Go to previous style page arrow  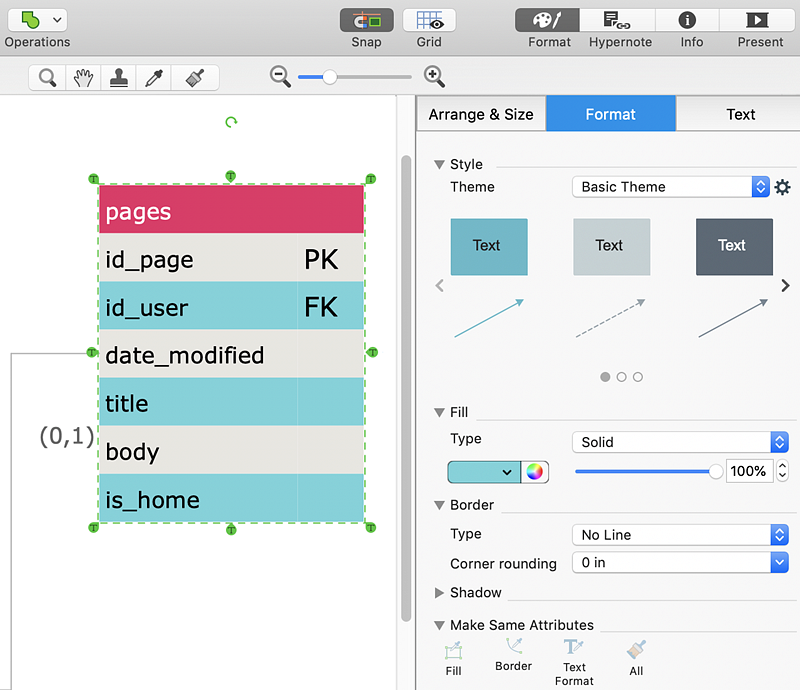pos(439,286)
